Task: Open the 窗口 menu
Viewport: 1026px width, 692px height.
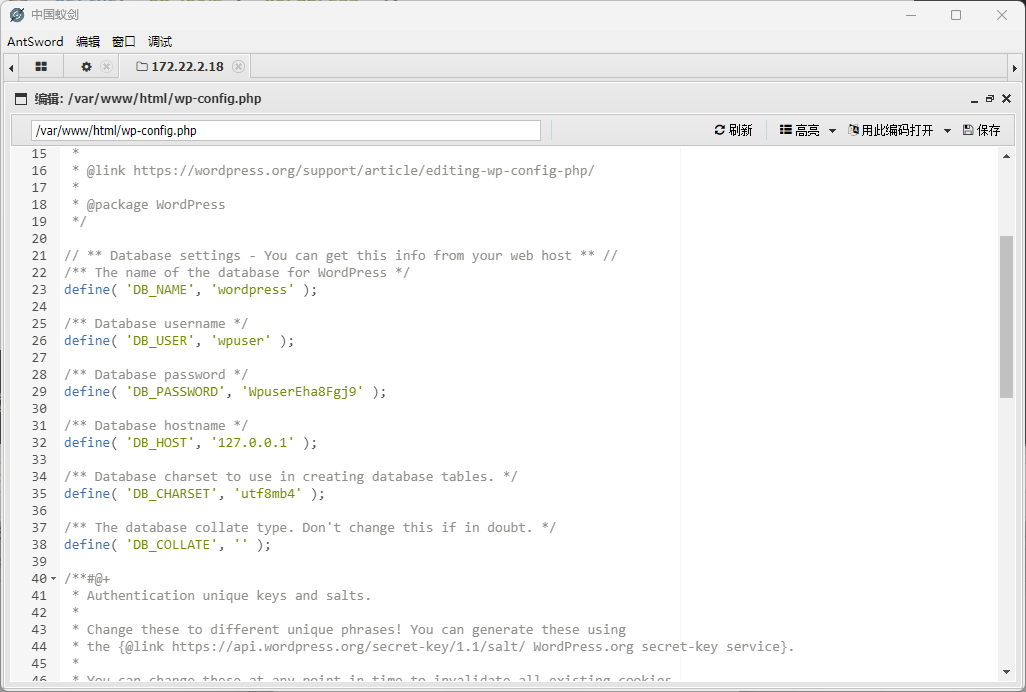Action: [124, 42]
